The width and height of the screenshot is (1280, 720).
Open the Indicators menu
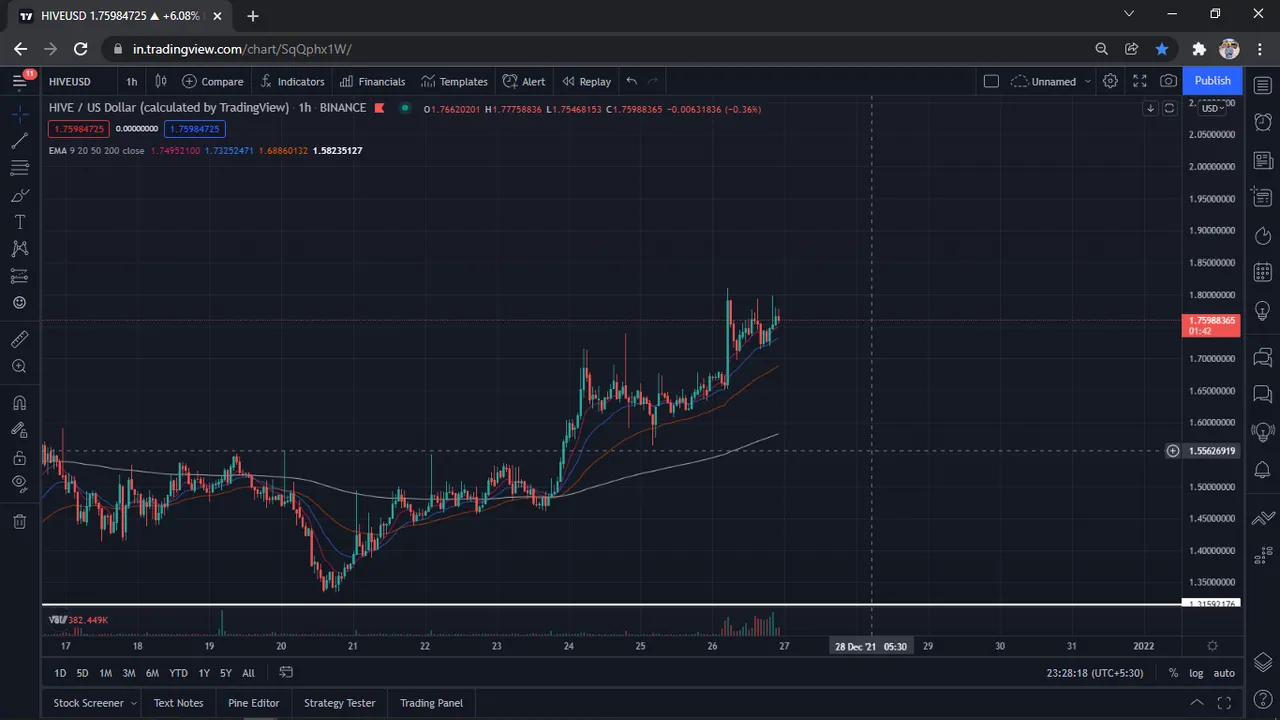(x=292, y=82)
